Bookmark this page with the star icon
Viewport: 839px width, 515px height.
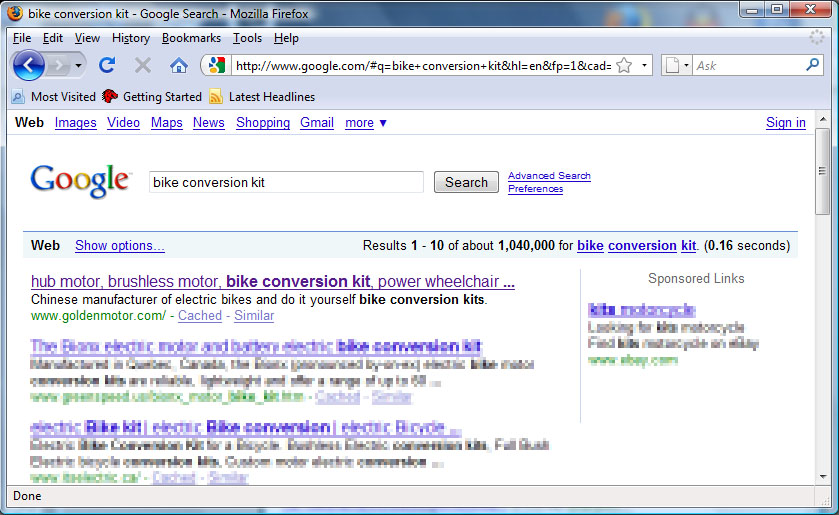[x=624, y=66]
